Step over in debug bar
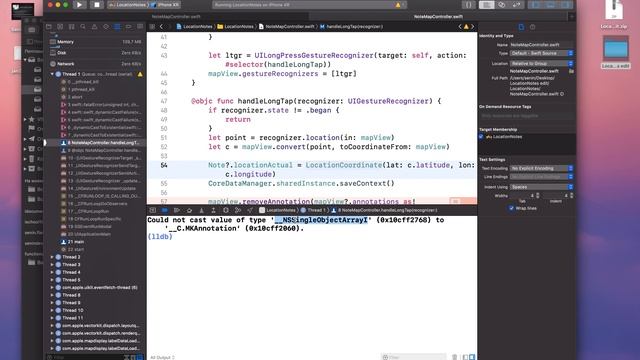The height and width of the screenshot is (360, 640). (189, 210)
